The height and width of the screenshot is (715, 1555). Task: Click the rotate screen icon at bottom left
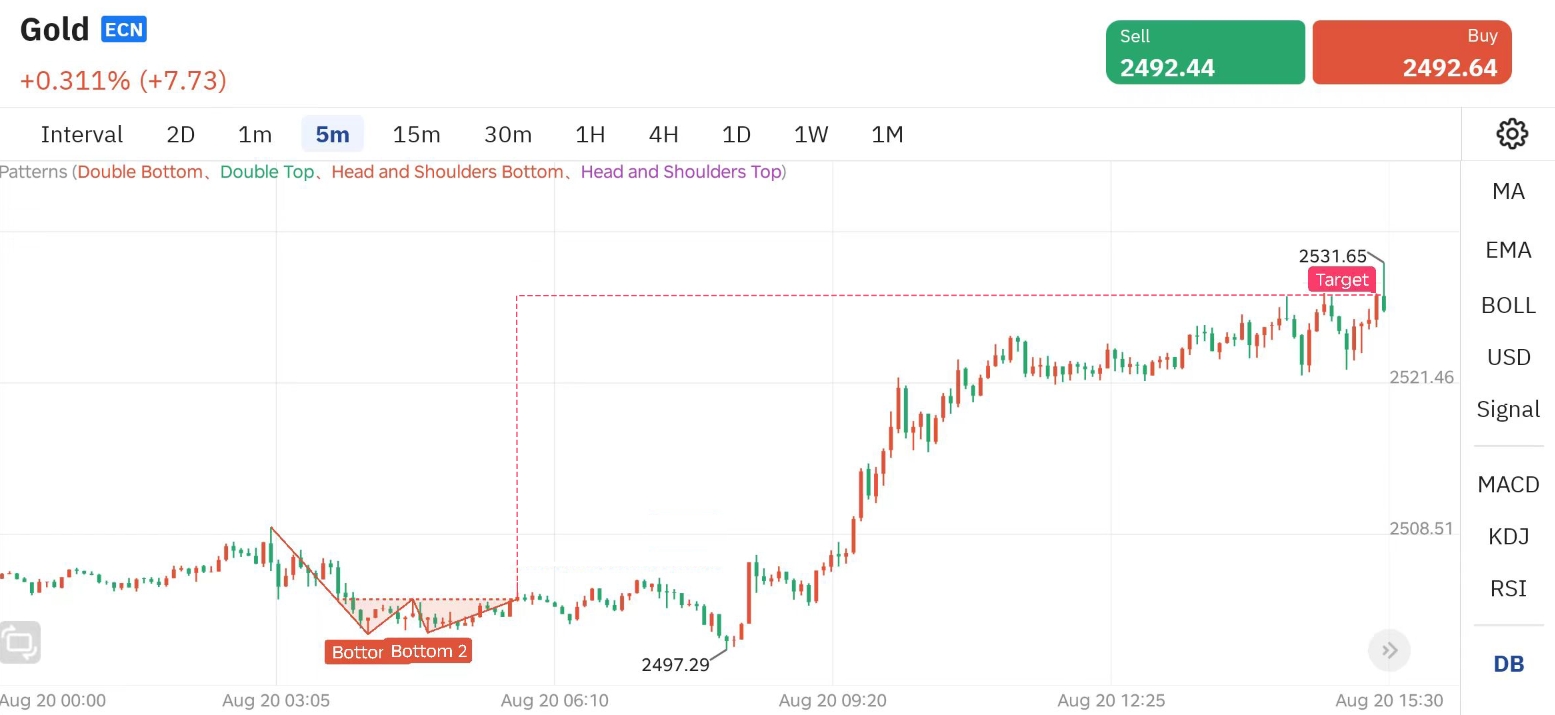pos(21,642)
